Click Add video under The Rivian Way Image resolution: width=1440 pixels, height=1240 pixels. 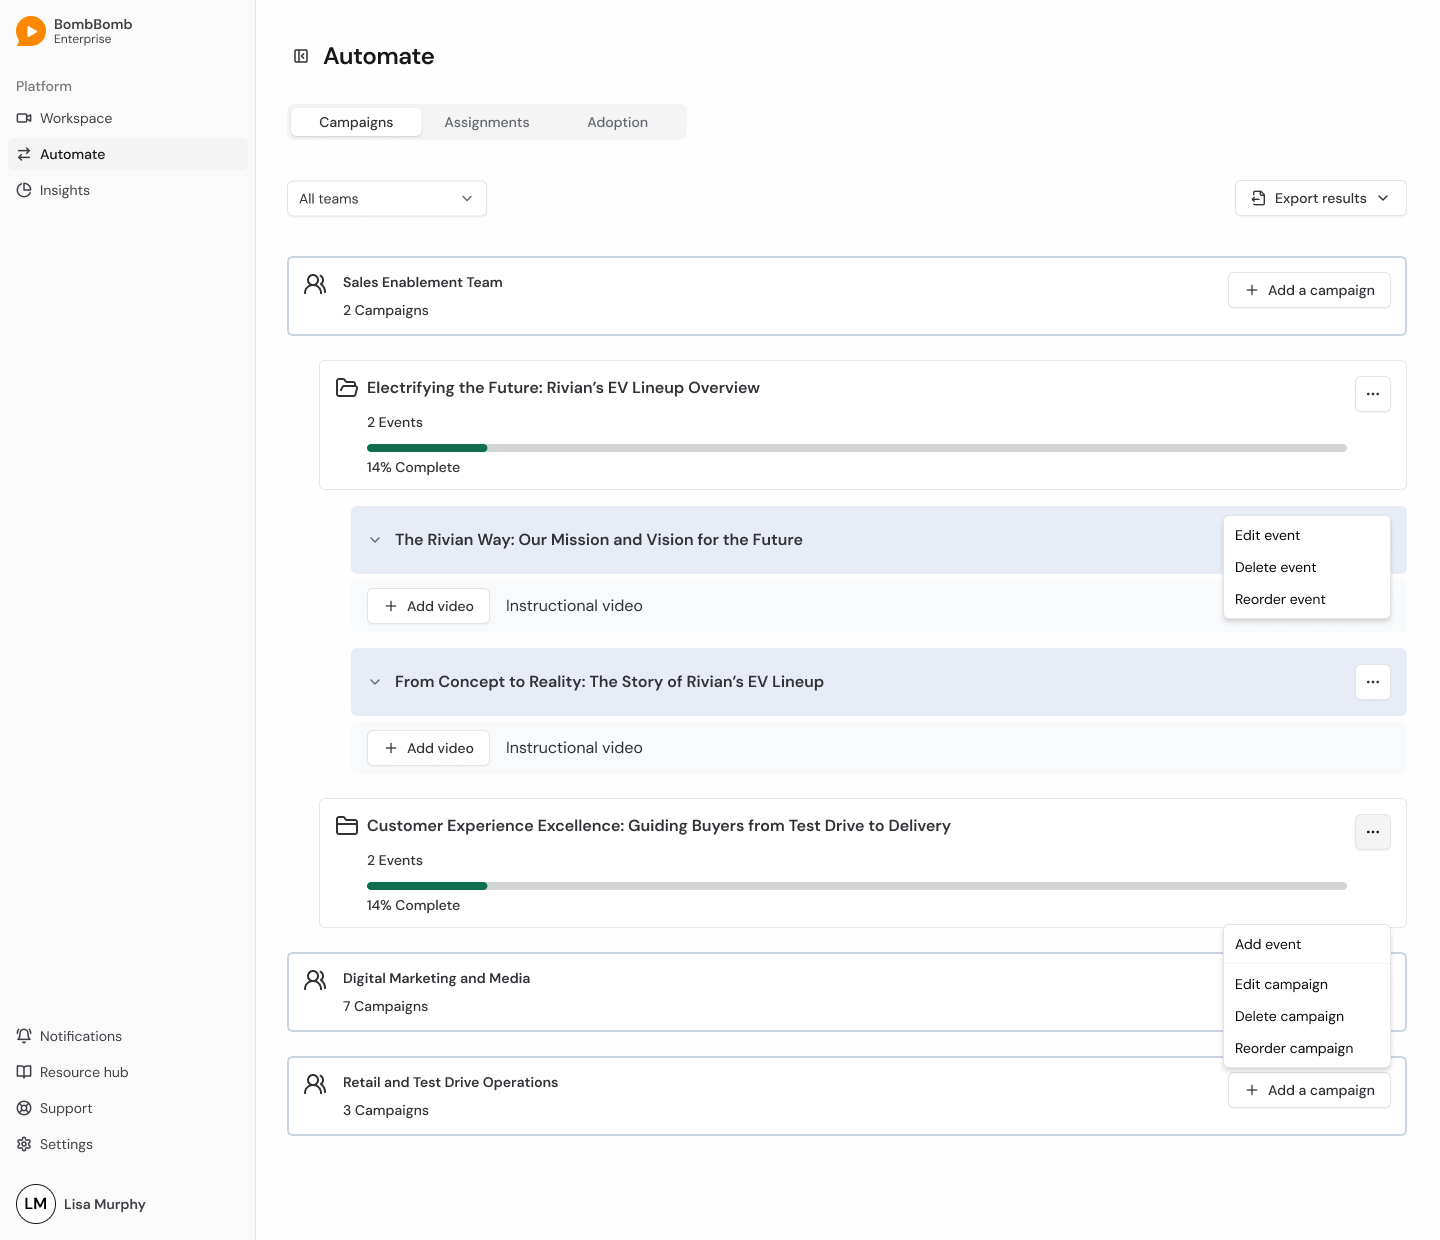(428, 606)
